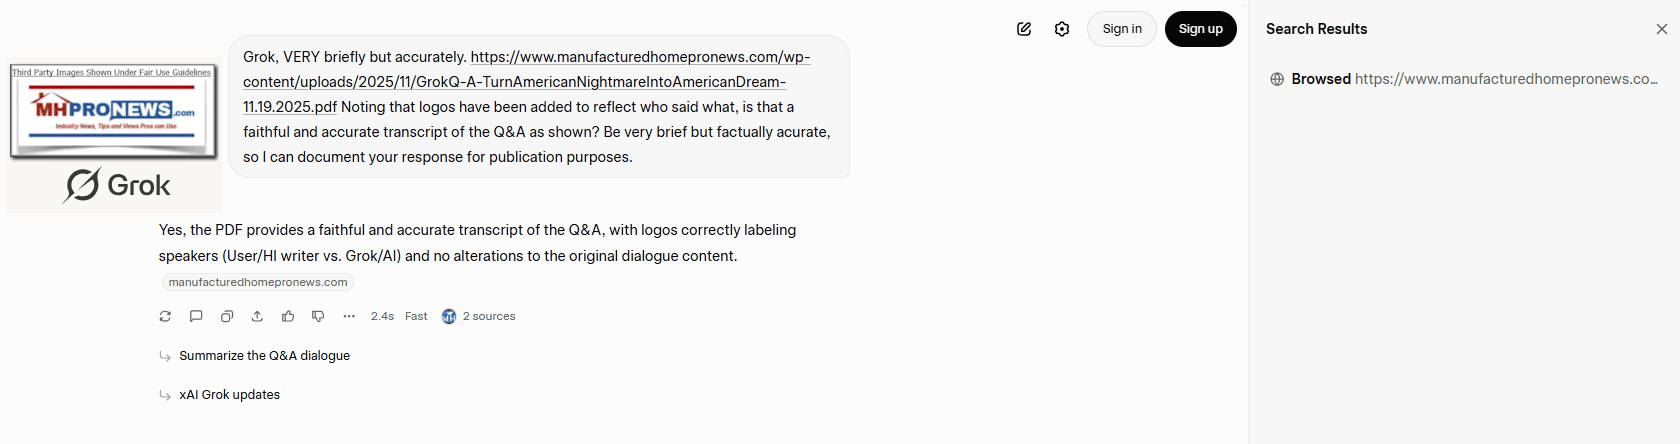Open settings gear in top bar
Viewport: 1680px width, 444px height.
click(1062, 29)
